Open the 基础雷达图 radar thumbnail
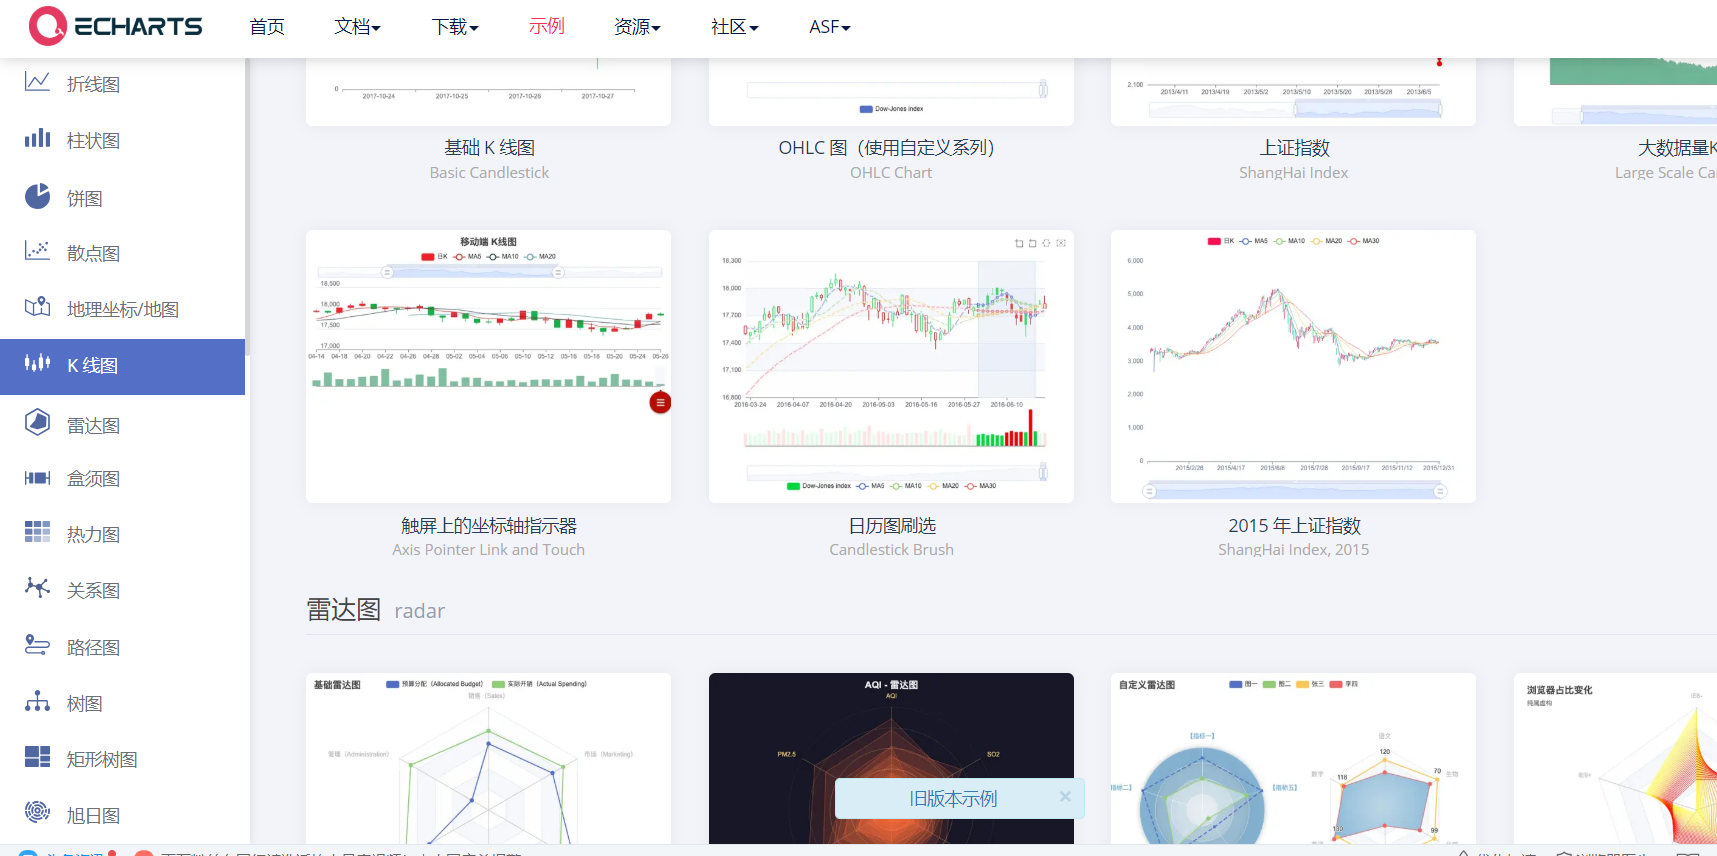This screenshot has width=1717, height=856. click(488, 758)
